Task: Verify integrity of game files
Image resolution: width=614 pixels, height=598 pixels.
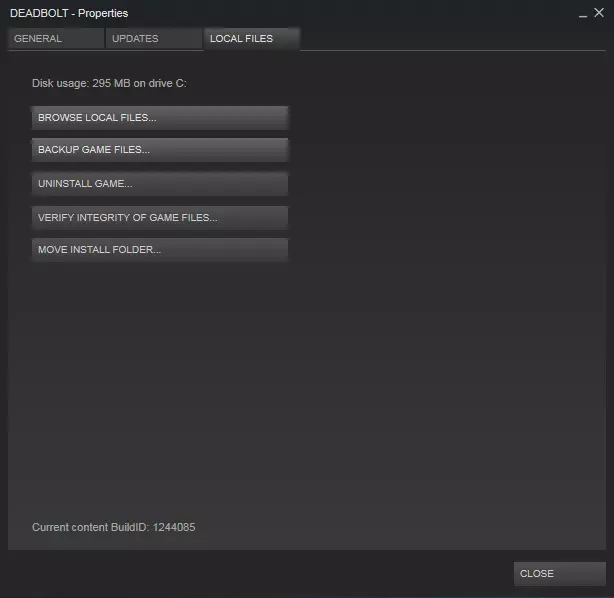Action: point(160,217)
